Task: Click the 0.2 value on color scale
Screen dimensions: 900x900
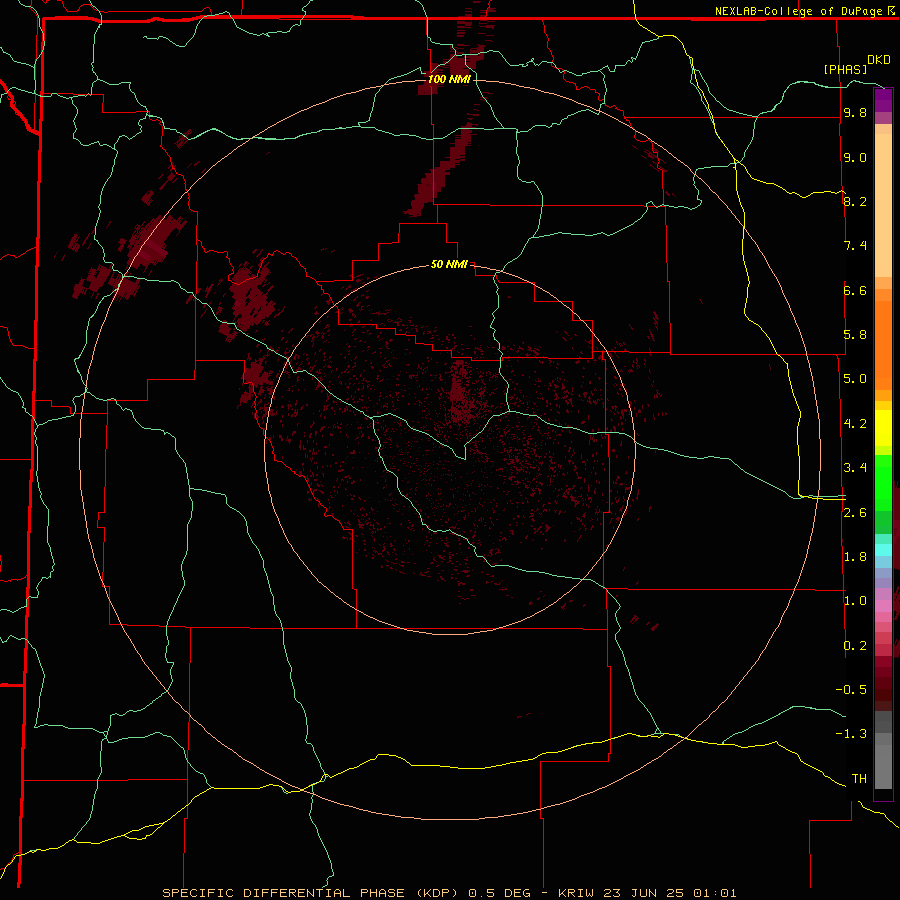Action: 855,646
